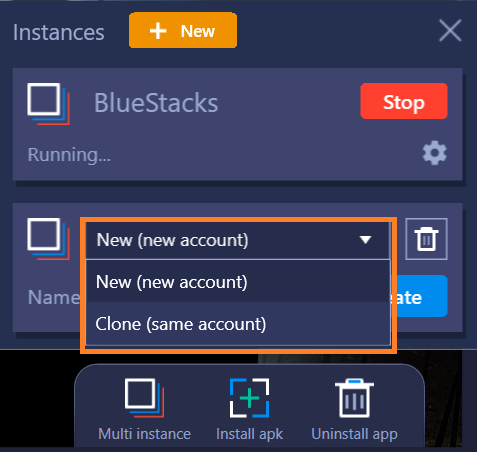
Task: Open BlueStacks instance settings gear
Action: pos(435,153)
